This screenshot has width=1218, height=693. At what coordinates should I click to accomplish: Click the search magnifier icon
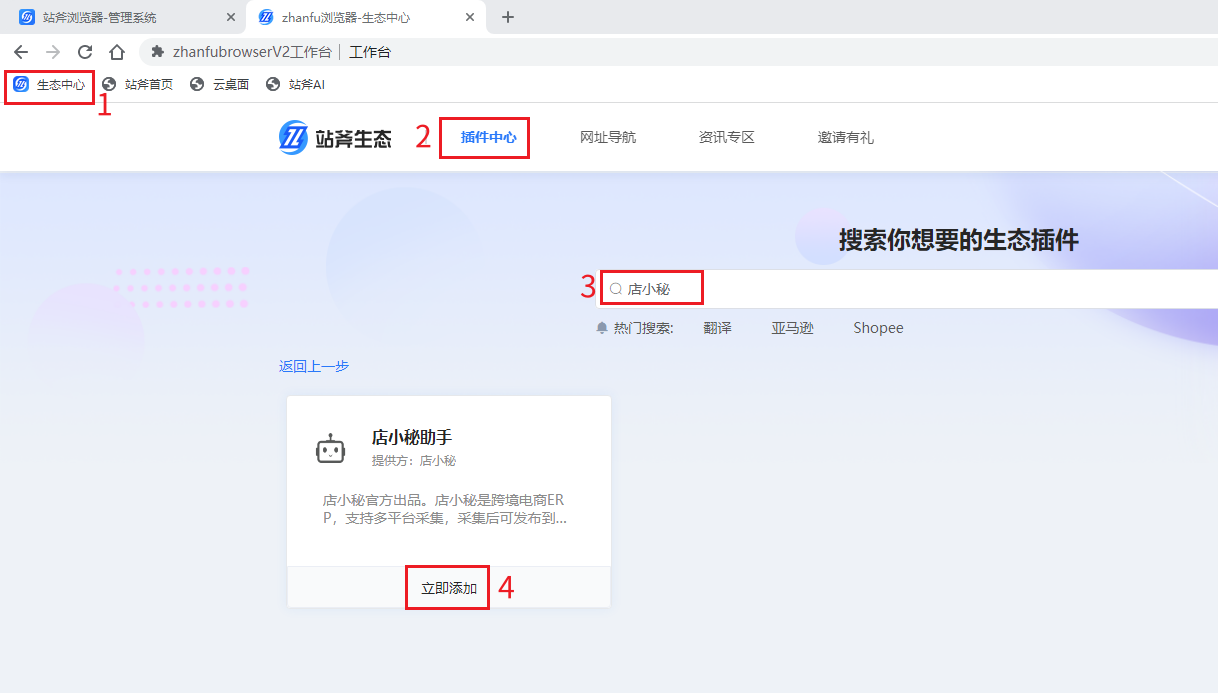click(616, 289)
